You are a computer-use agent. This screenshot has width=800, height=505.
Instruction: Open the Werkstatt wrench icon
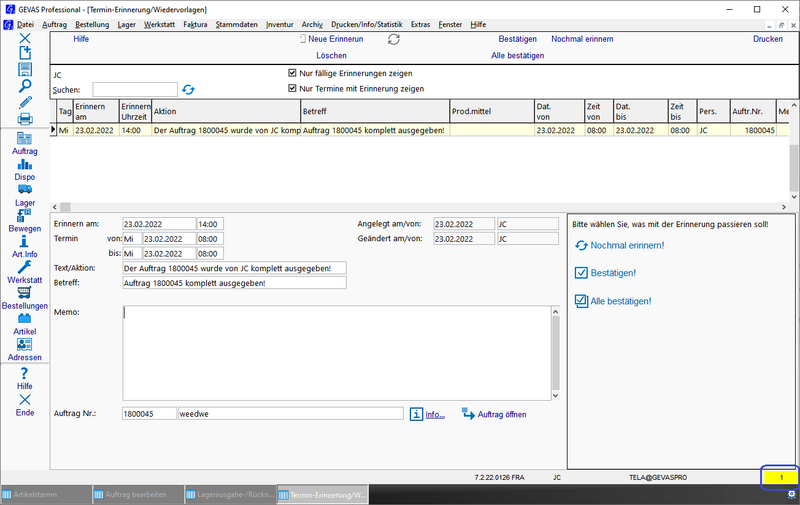coord(24,267)
